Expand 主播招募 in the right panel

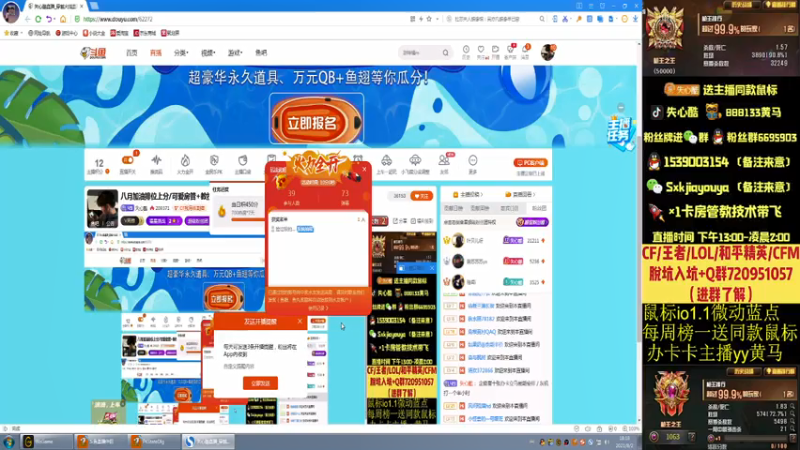coord(468,194)
